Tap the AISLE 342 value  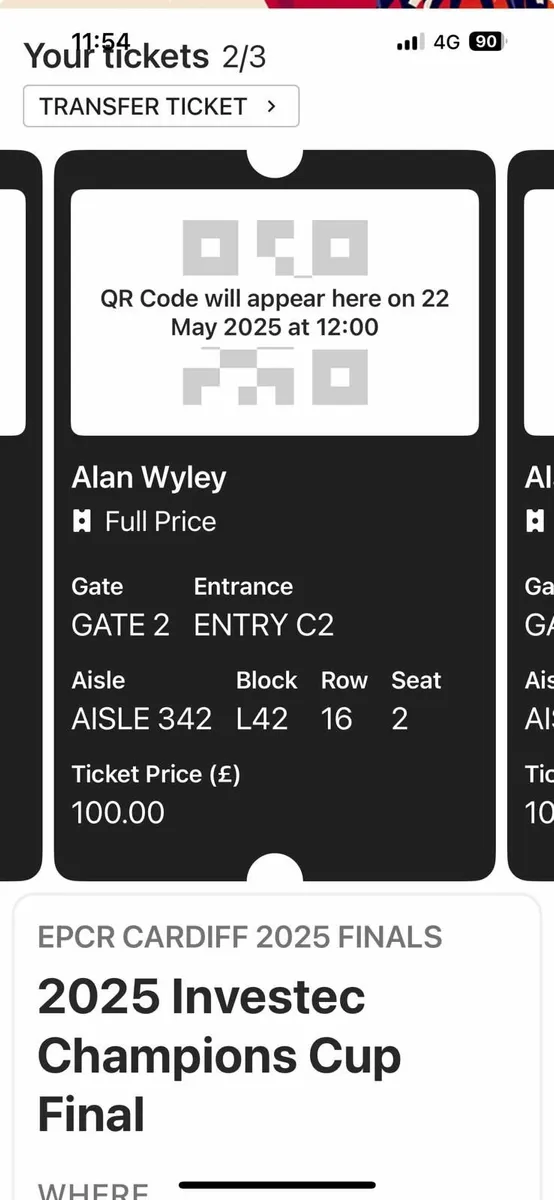(142, 719)
